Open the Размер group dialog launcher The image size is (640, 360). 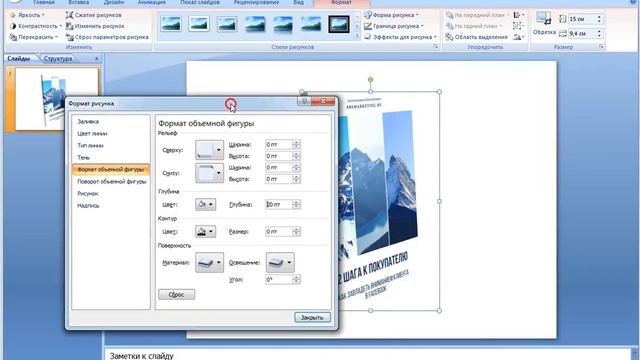point(601,47)
